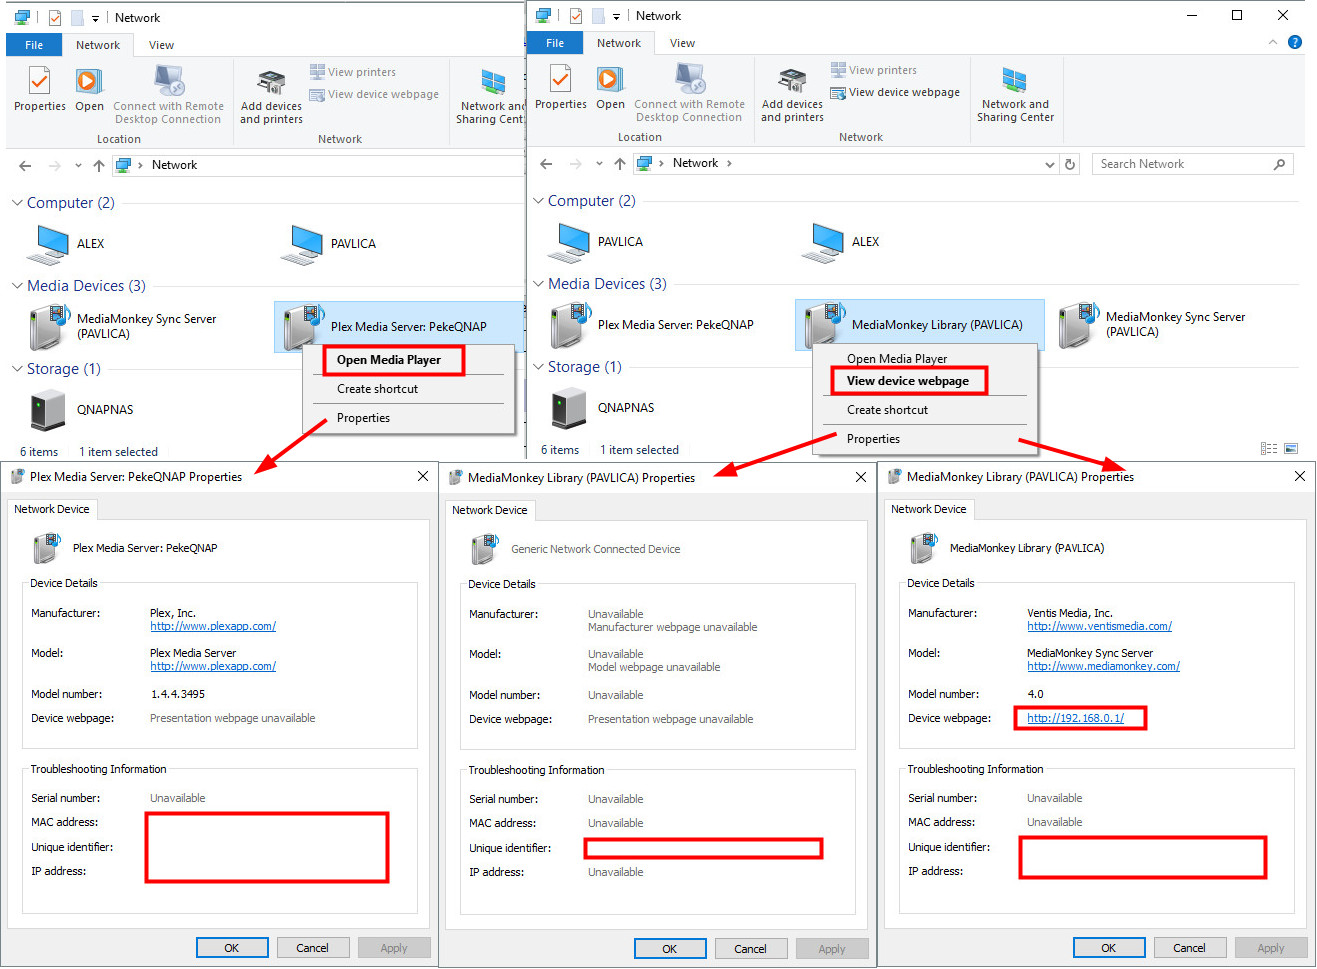Choose "View device webpage" from the context menu
This screenshot has height=969, width=1317.
(x=907, y=381)
